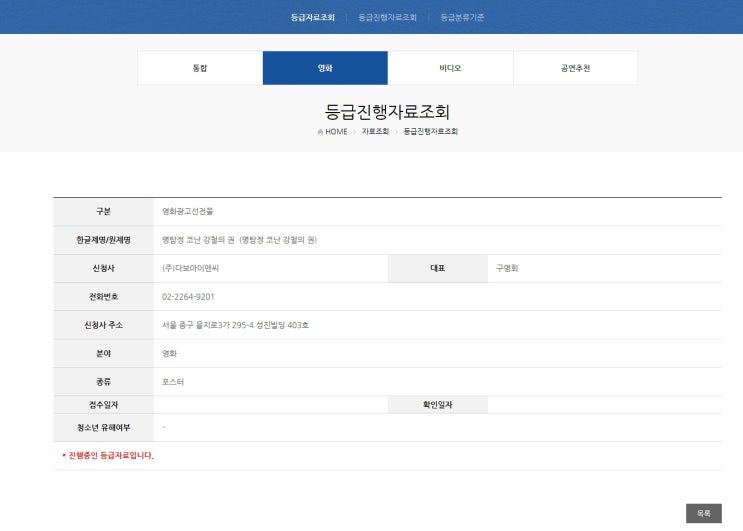Click the 영화광고선전물 value

(188, 211)
